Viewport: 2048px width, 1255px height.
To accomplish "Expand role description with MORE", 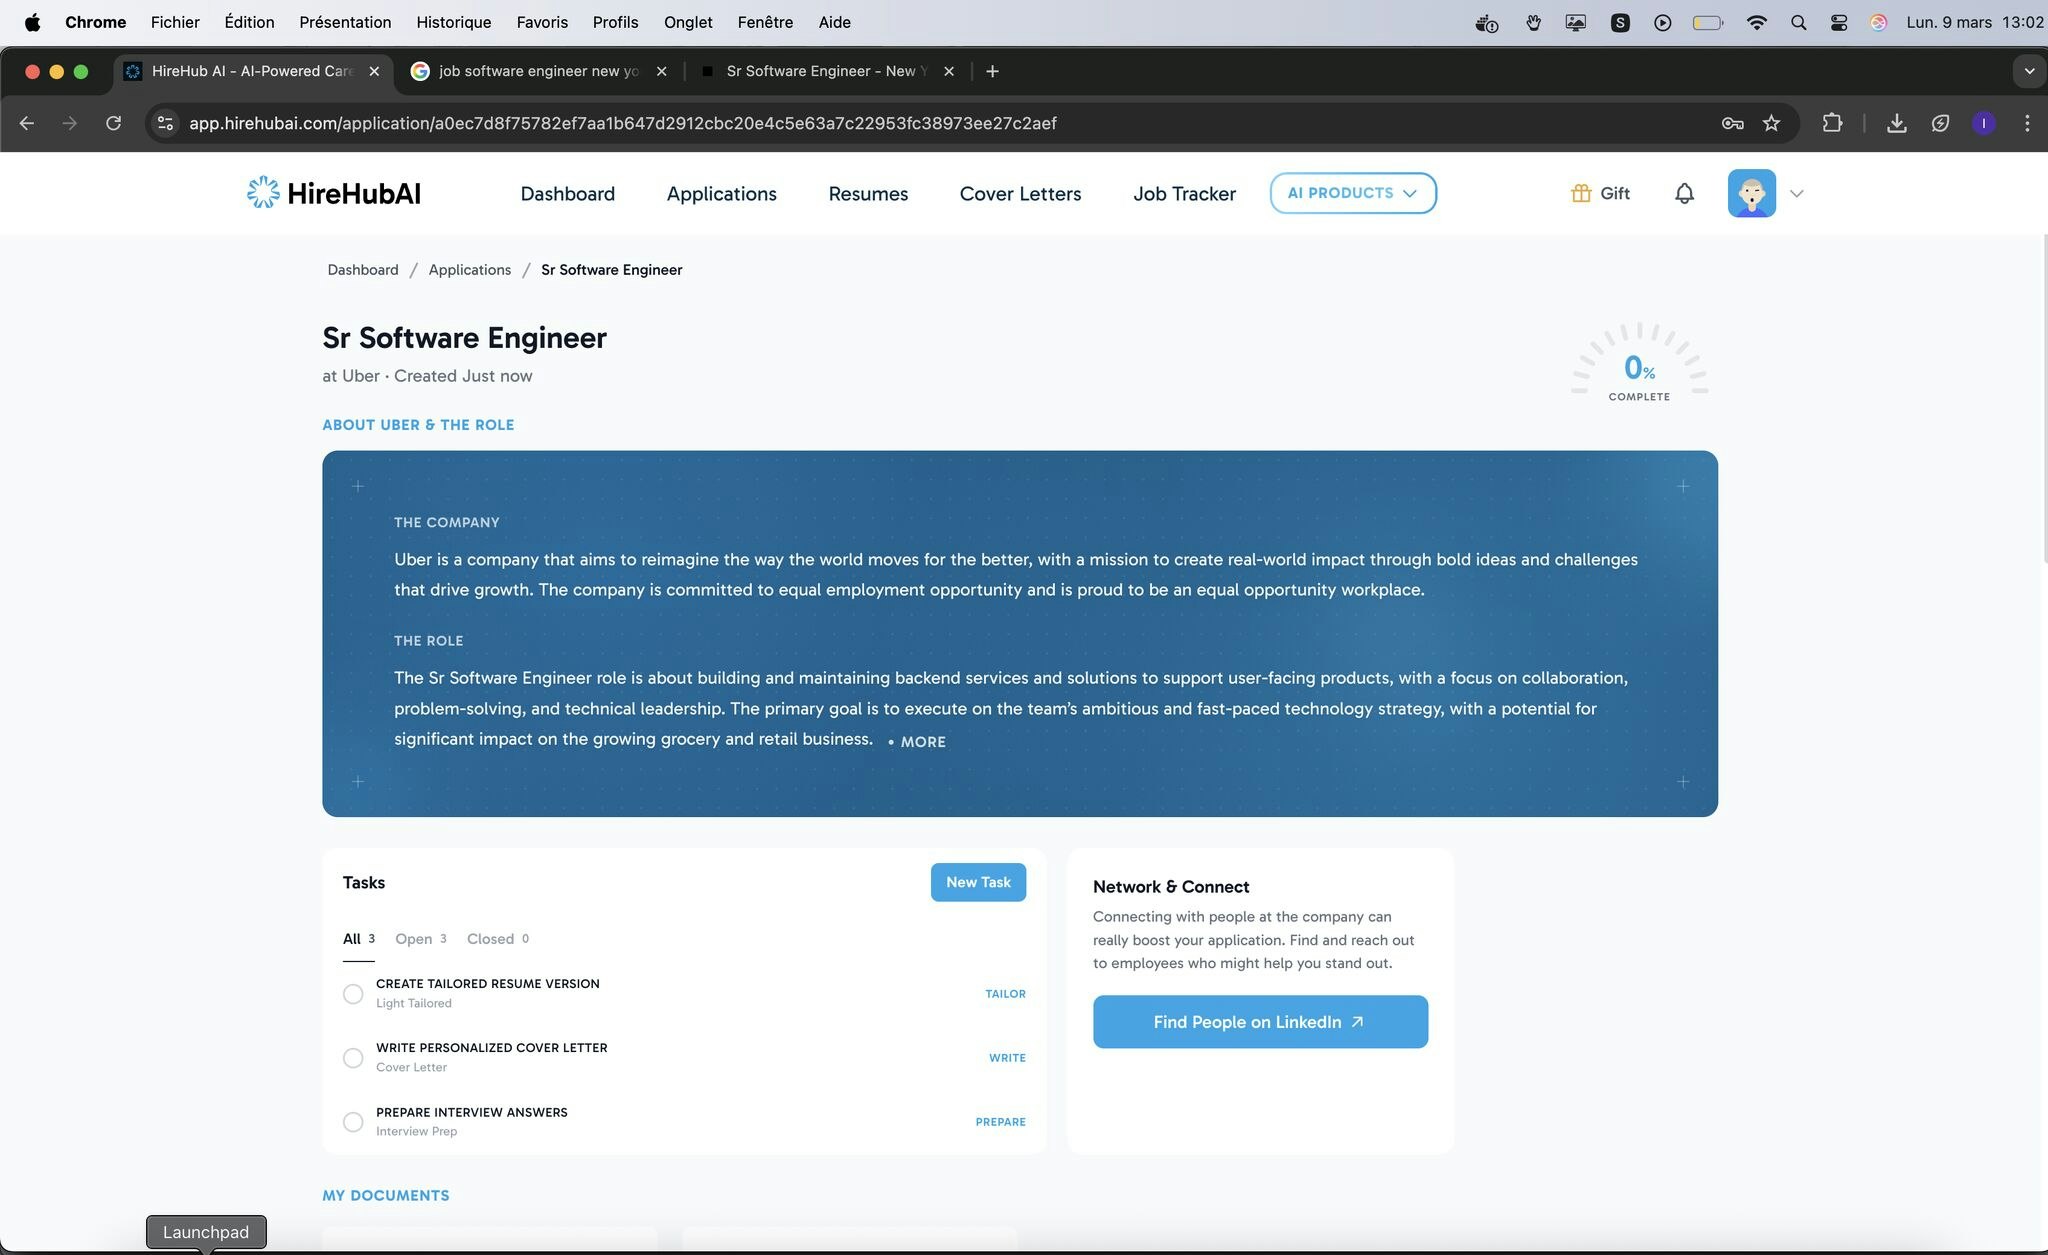I will coord(921,742).
